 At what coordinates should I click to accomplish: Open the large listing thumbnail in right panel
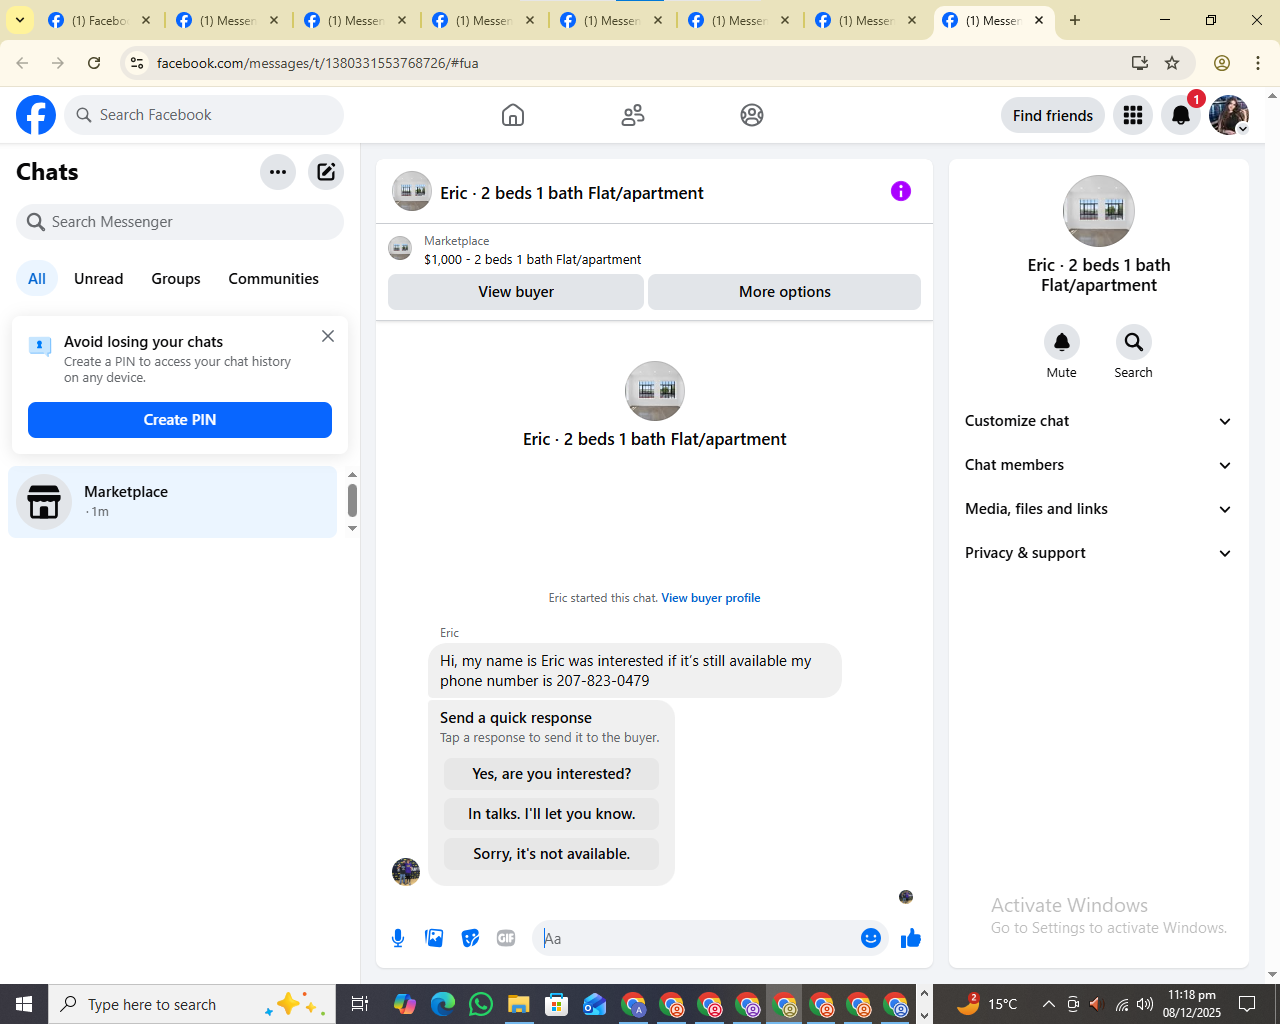click(1099, 211)
